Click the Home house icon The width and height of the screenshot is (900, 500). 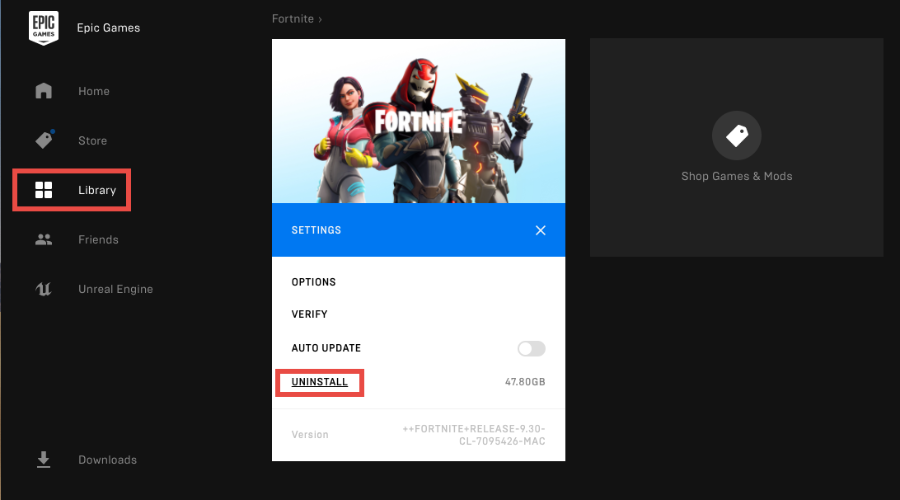click(43, 91)
